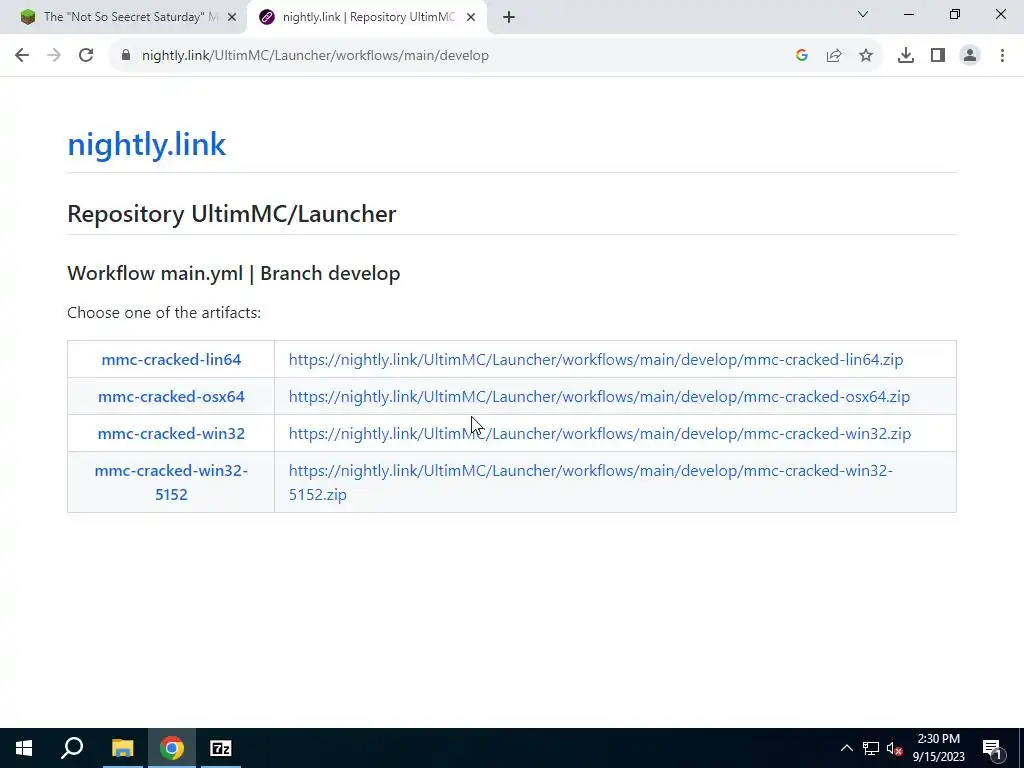Image resolution: width=1024 pixels, height=768 pixels.
Task: Open the mmc-cracked-win32-5152 artifact link
Action: [x=171, y=482]
